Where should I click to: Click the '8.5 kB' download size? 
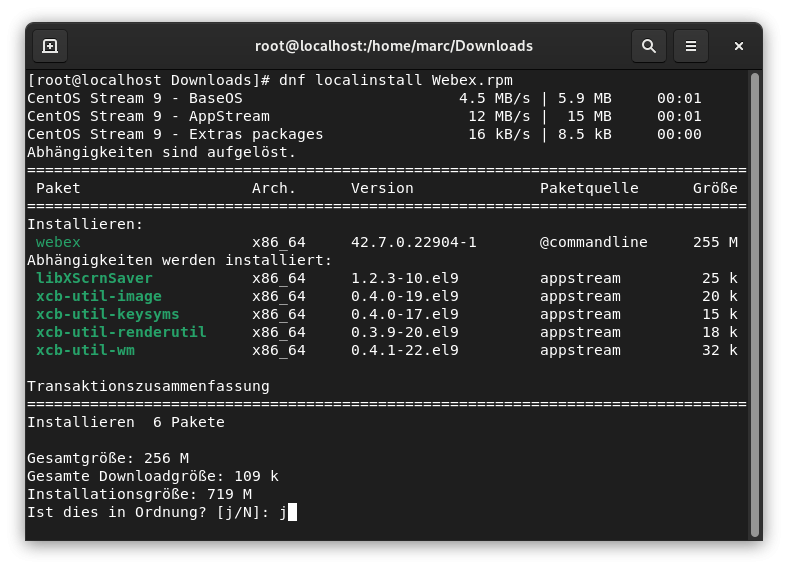(x=584, y=135)
